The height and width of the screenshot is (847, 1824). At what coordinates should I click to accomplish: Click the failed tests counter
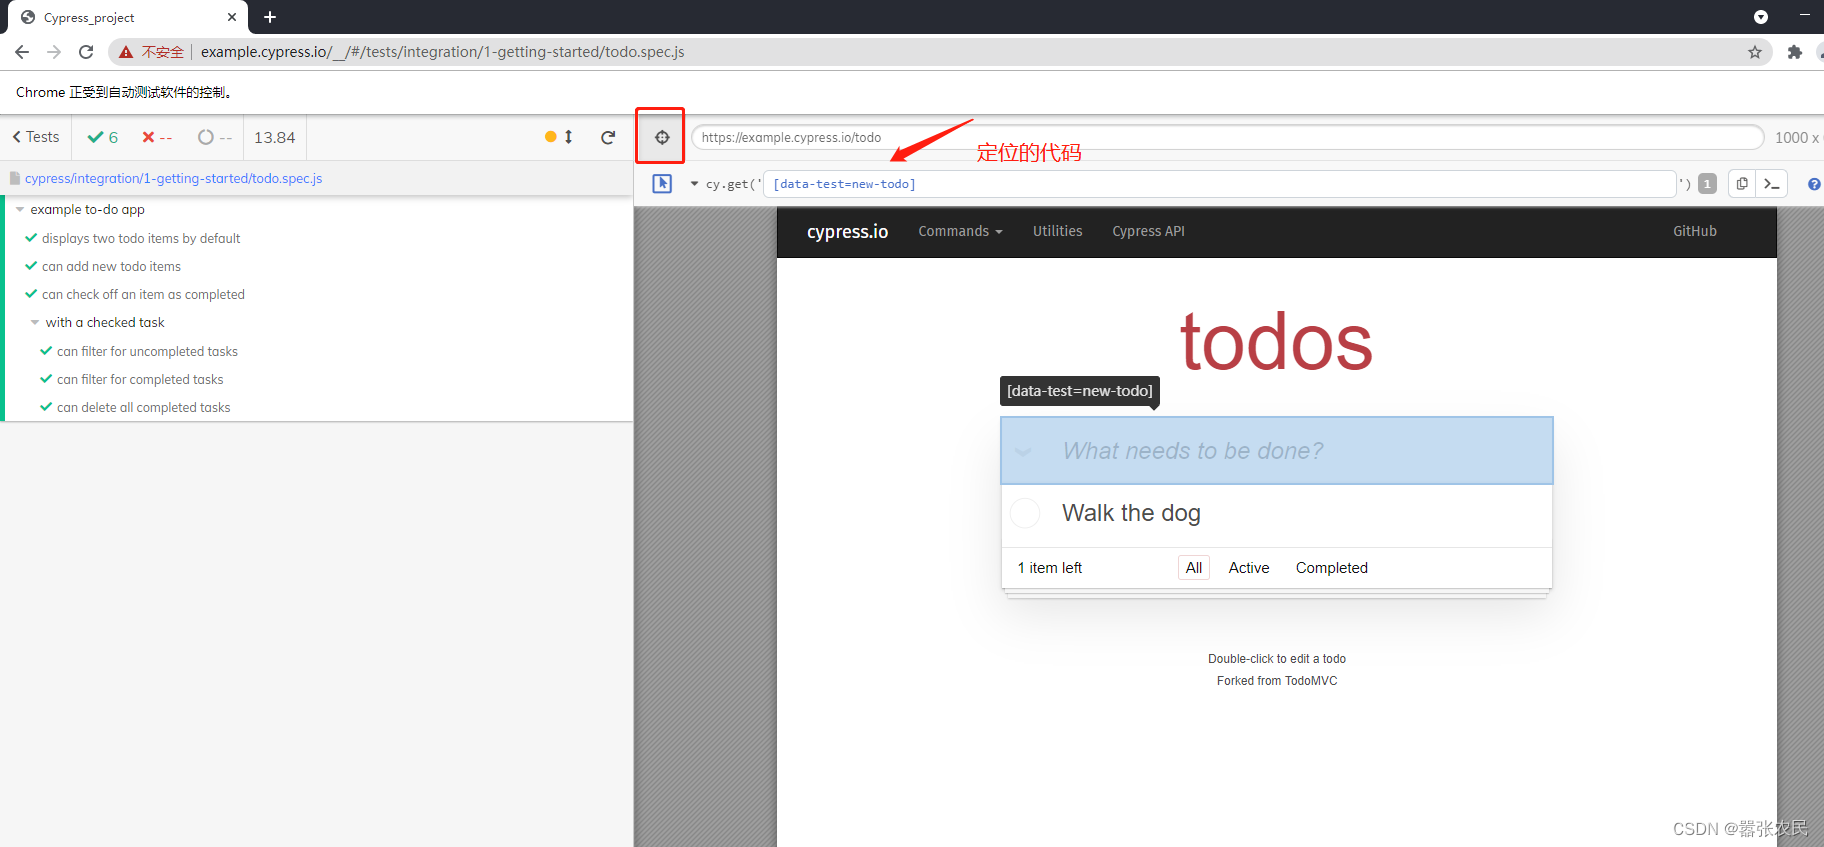tap(157, 137)
